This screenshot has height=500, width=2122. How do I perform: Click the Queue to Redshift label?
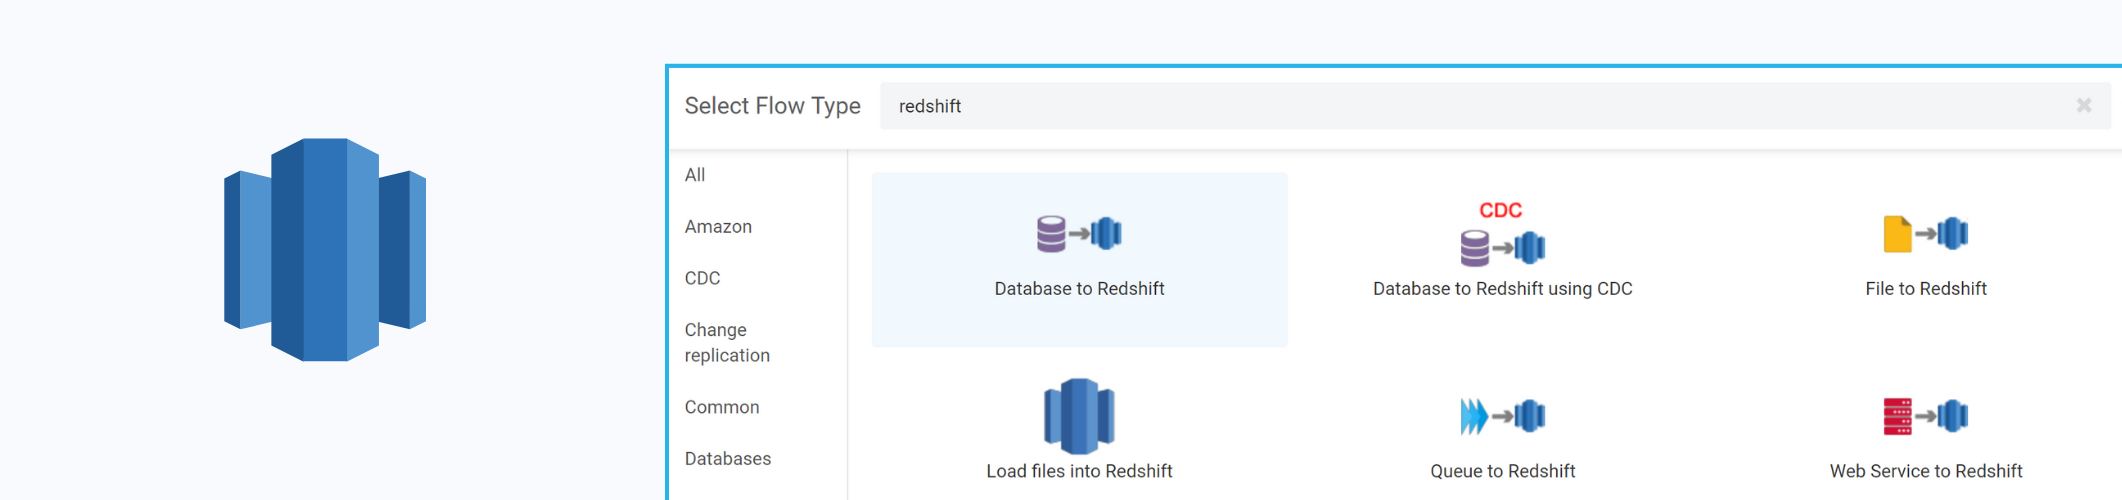pos(1502,471)
